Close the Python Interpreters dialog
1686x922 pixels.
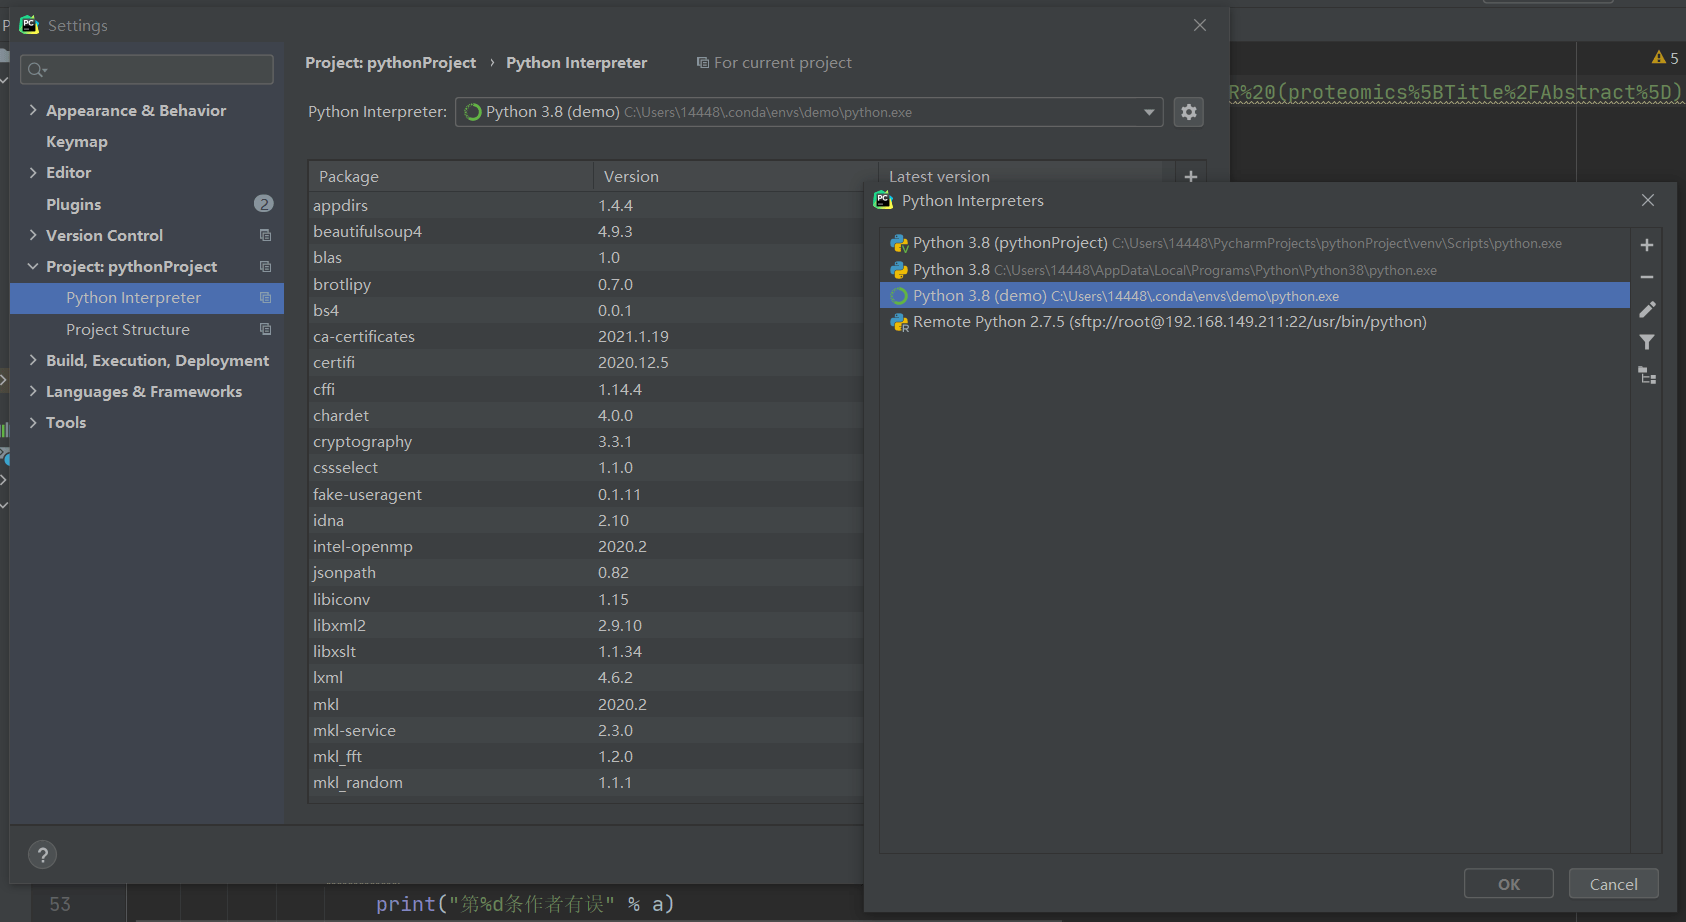click(x=1648, y=200)
